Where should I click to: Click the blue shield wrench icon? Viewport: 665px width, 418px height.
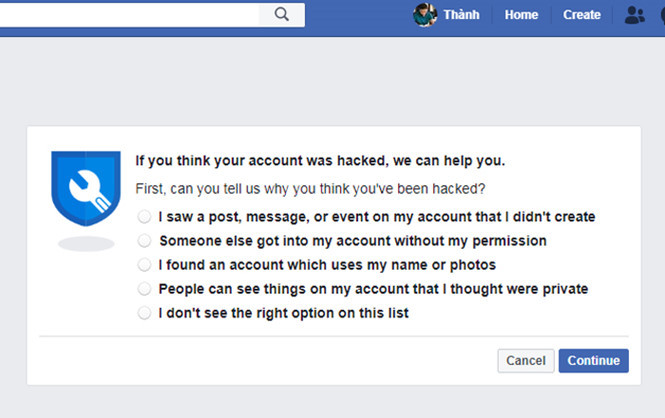[85, 190]
